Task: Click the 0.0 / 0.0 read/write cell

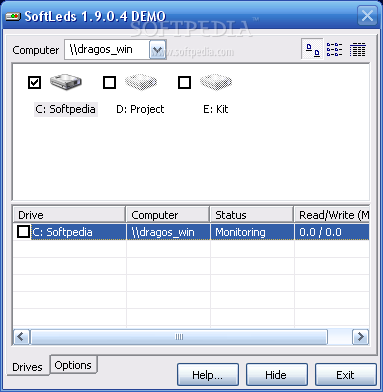Action: click(x=332, y=232)
